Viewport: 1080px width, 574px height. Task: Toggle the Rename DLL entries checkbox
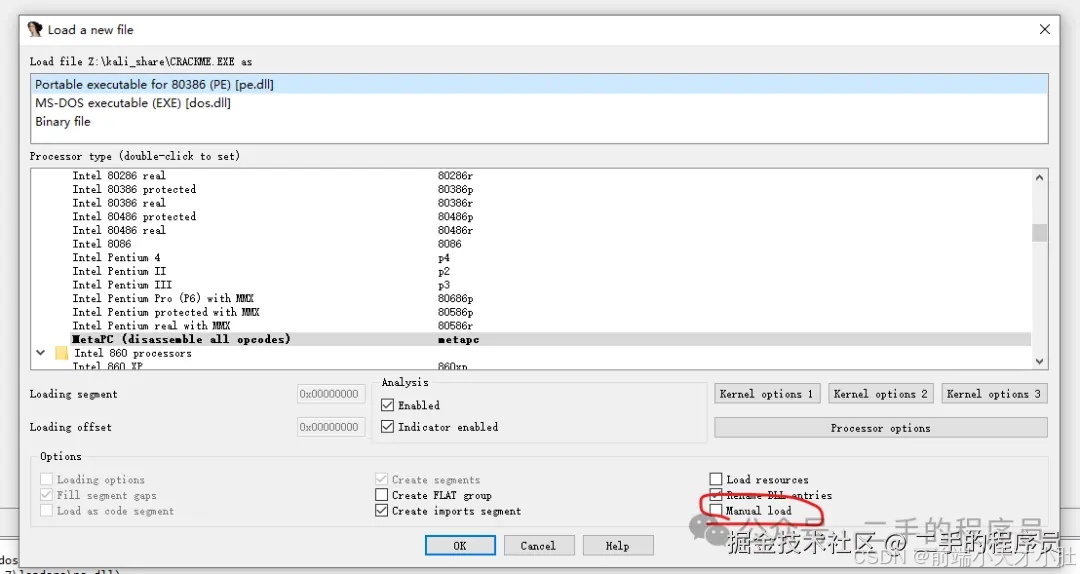tap(716, 495)
